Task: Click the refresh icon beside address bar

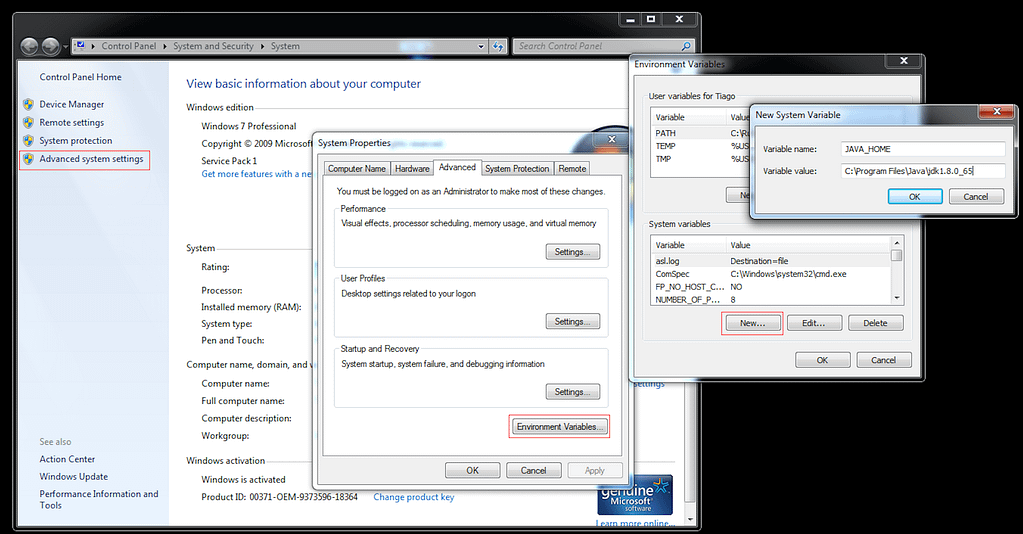Action: (498, 46)
